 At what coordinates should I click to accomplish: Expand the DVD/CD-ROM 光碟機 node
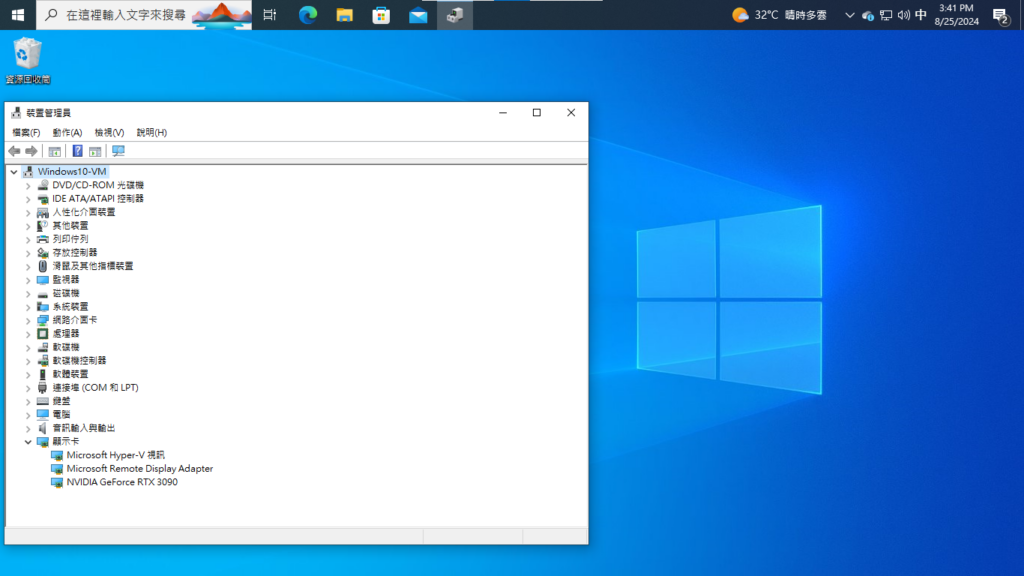tap(28, 185)
